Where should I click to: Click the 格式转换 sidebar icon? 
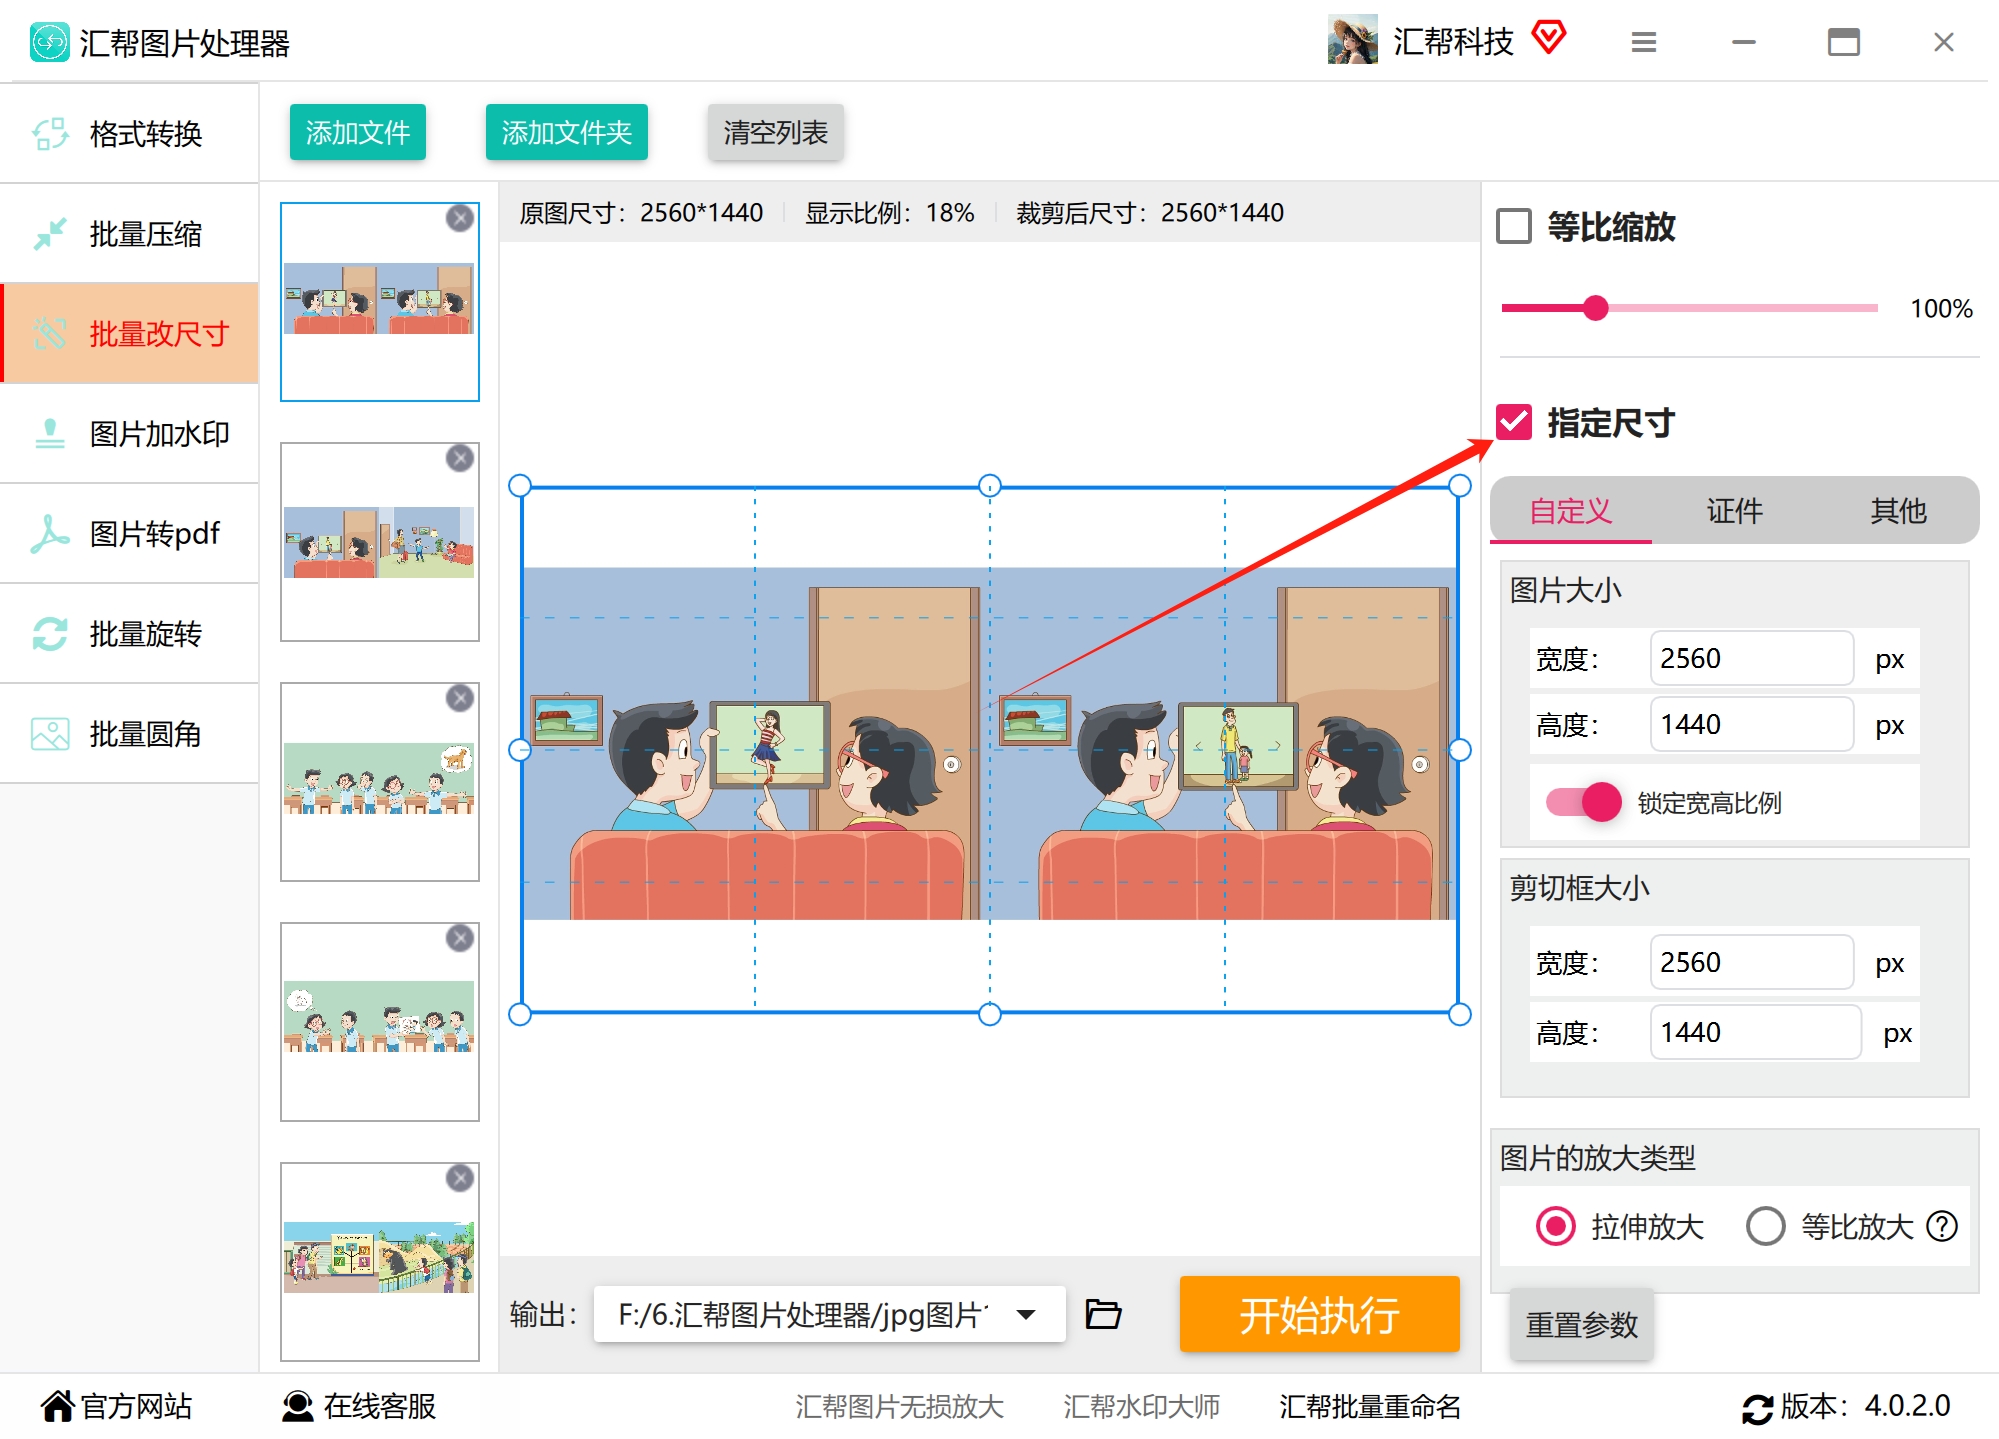(x=50, y=133)
